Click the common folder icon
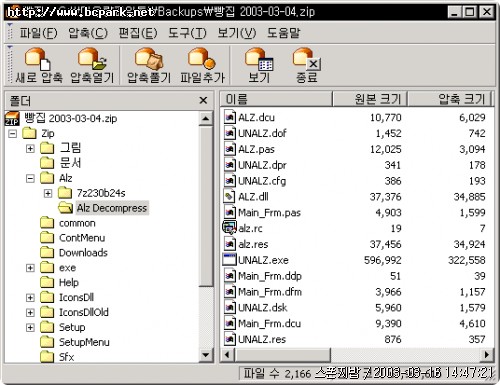Image resolution: width=500 pixels, height=385 pixels. tap(47, 223)
